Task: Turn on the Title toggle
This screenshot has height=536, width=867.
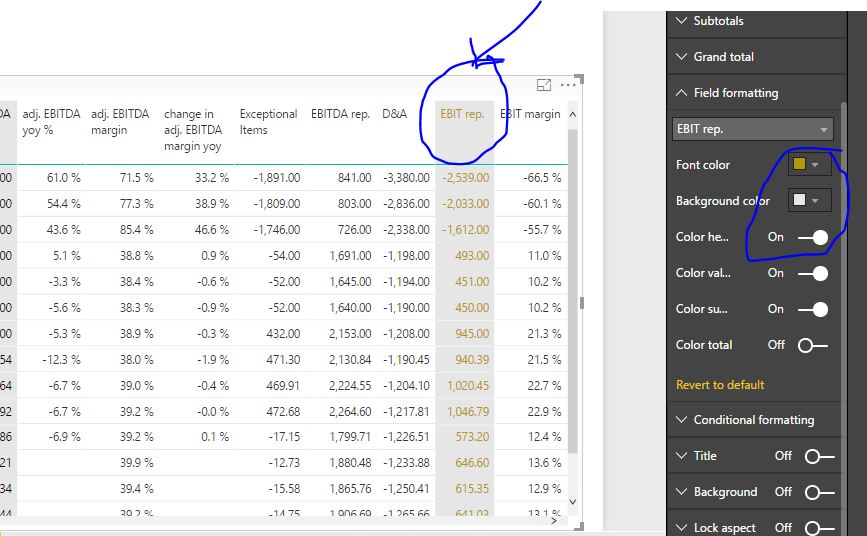Action: tap(819, 456)
